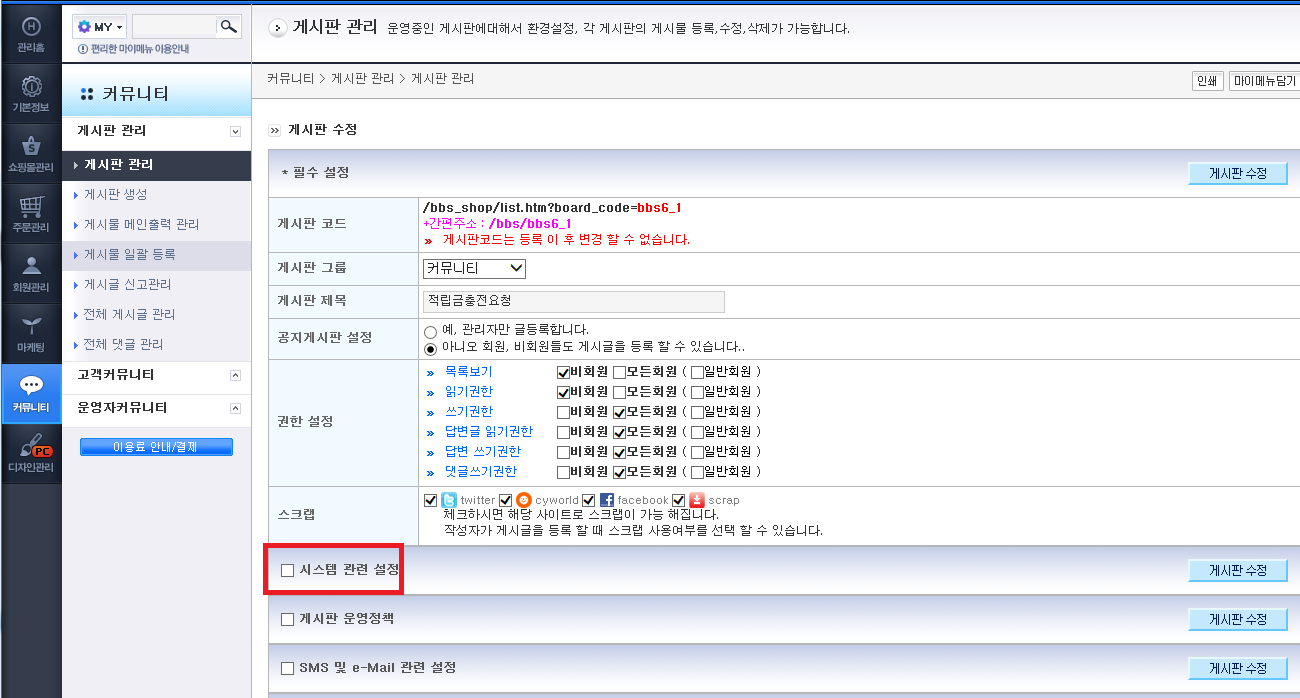This screenshot has width=1300, height=698.
Task: Click the 게시판 제목 text field
Action: click(x=574, y=301)
